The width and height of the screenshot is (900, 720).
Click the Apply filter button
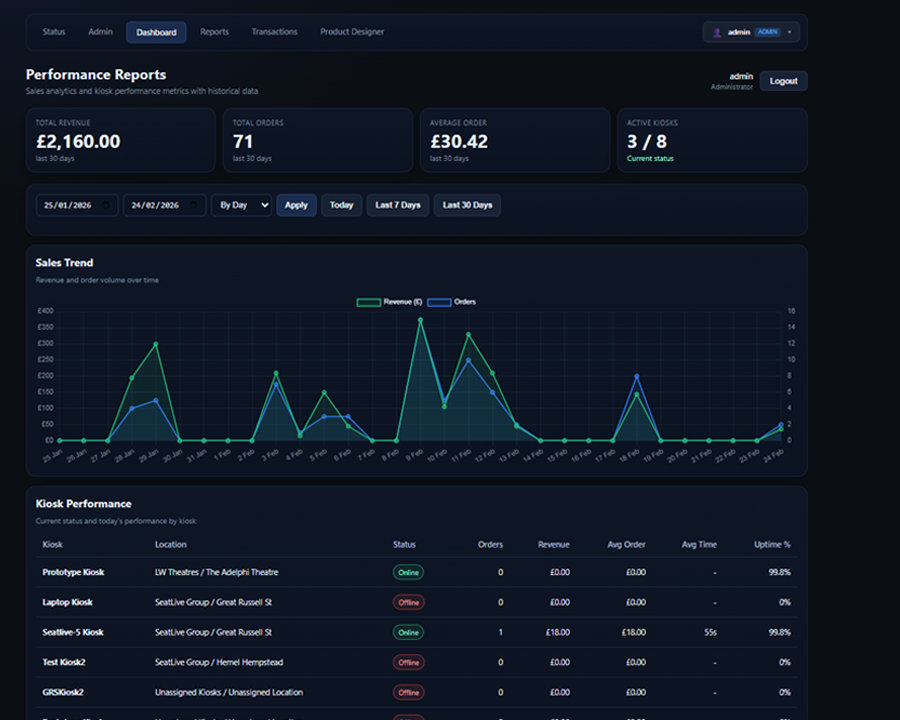pyautogui.click(x=296, y=205)
